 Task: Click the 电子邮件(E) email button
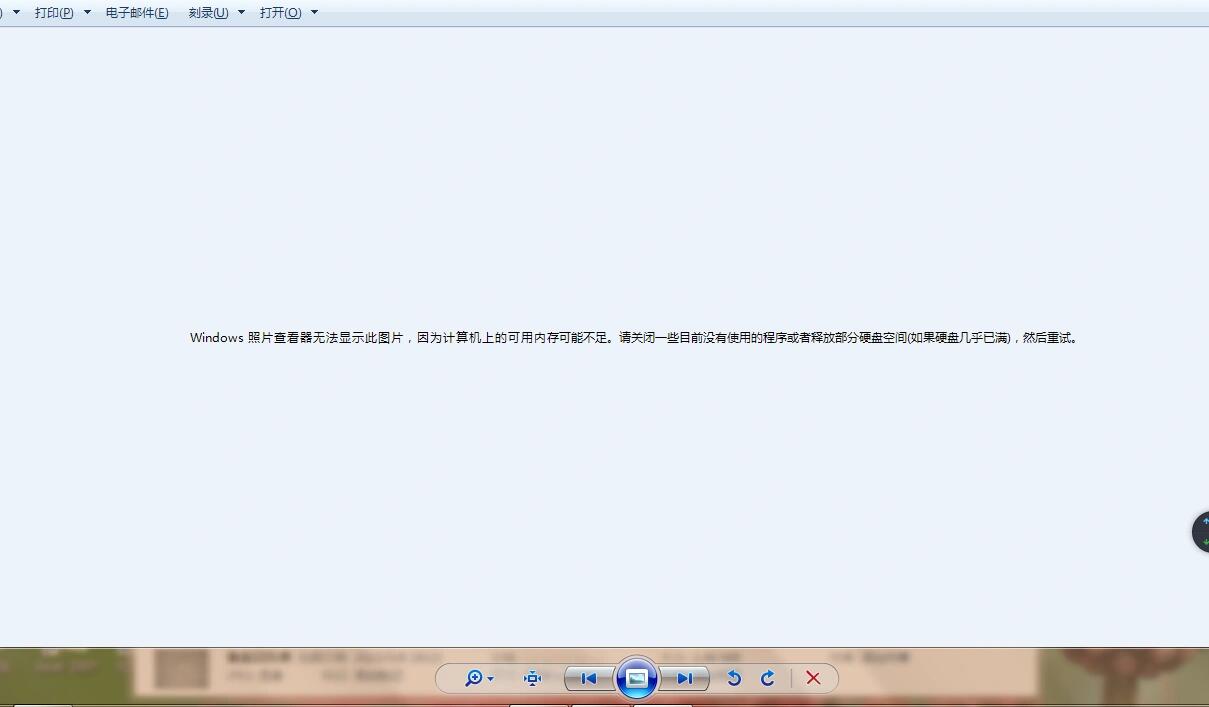(137, 13)
